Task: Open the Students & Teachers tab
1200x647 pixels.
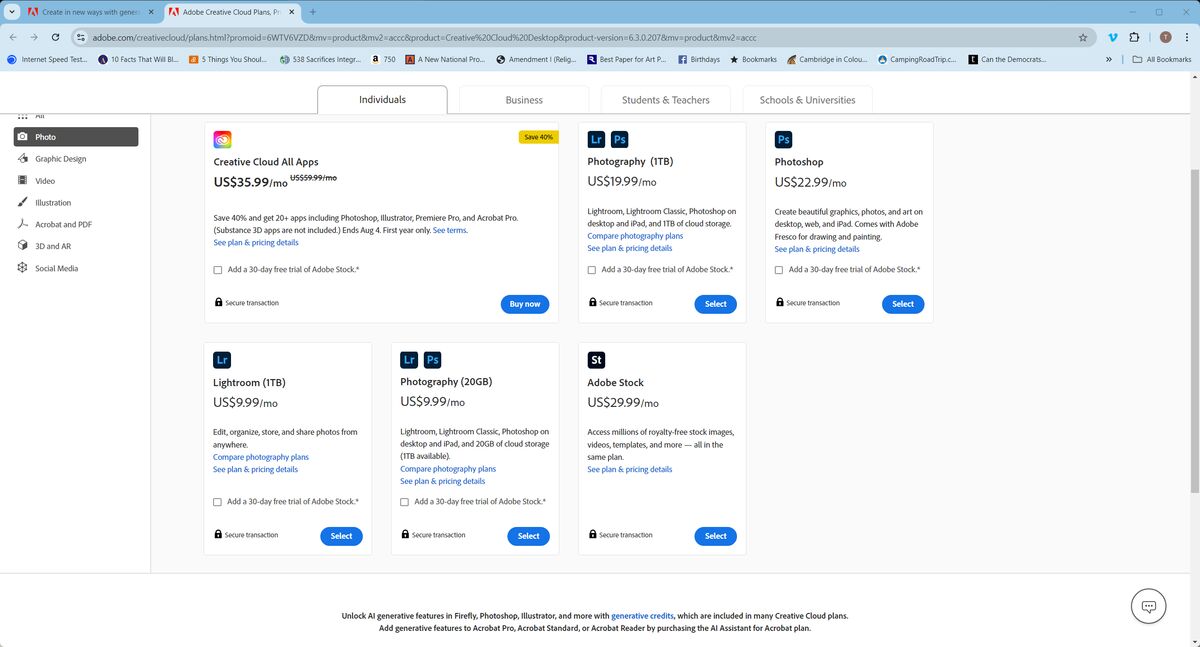Action: [665, 100]
